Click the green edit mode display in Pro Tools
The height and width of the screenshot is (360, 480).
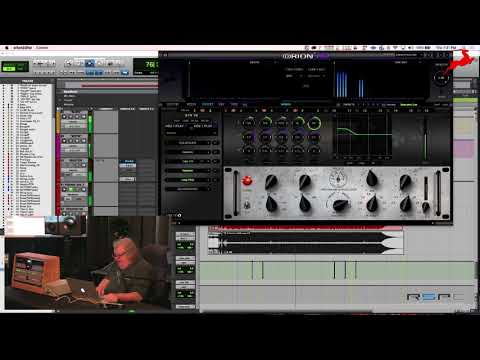point(15,66)
